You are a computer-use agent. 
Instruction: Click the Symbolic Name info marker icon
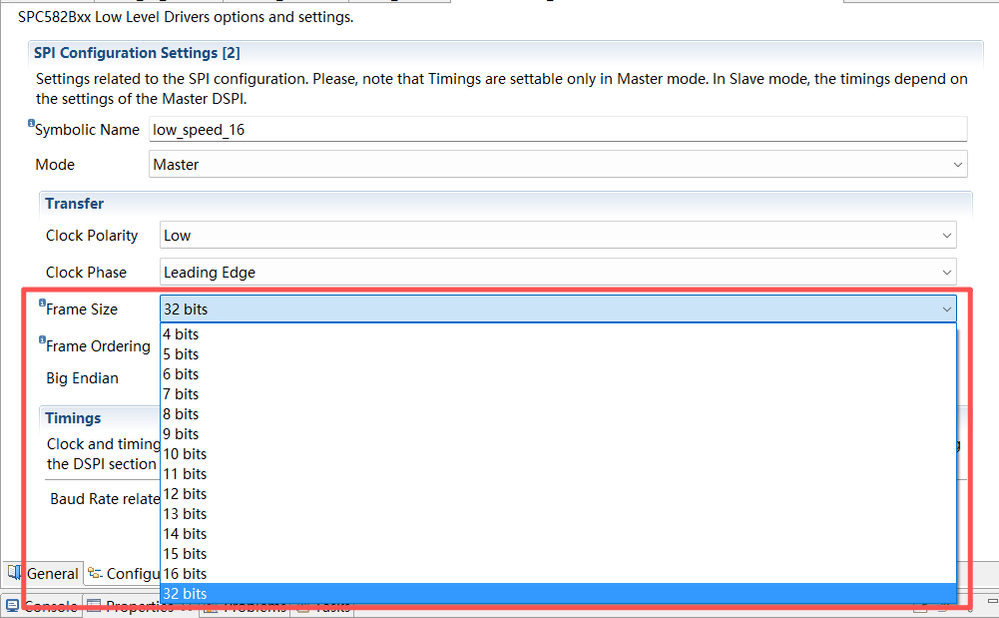point(31,123)
